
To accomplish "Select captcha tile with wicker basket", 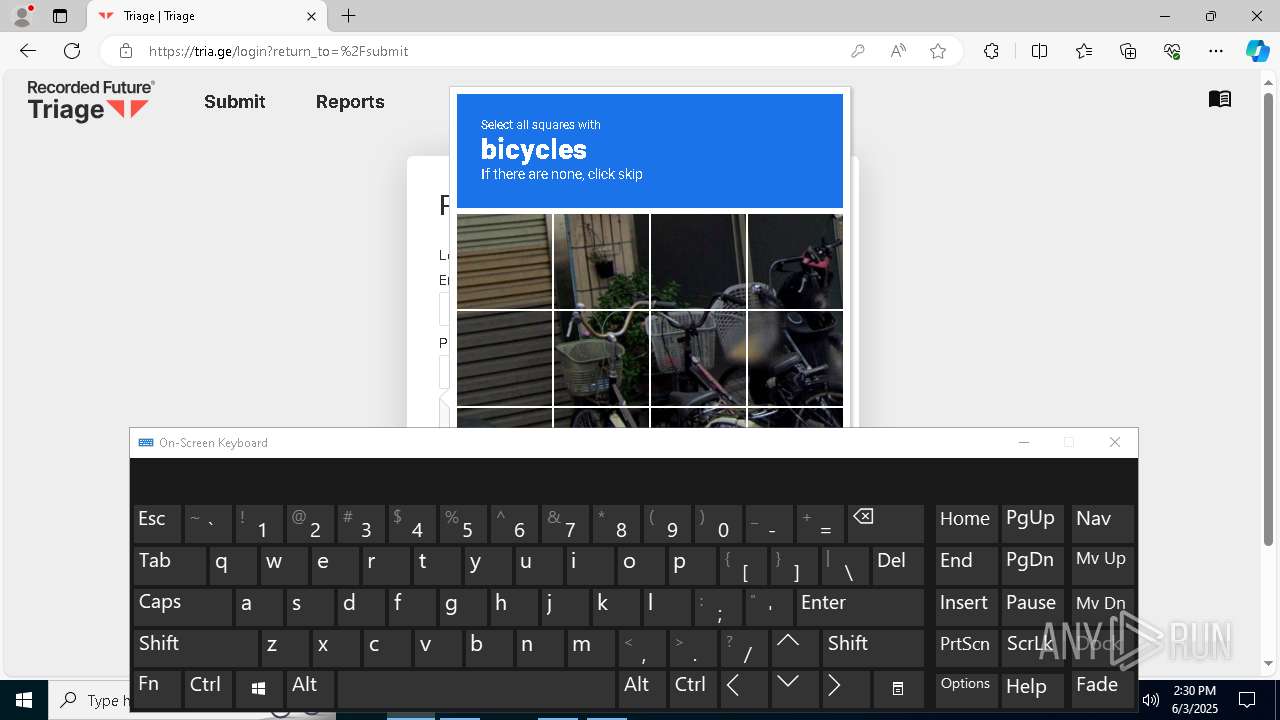I will pos(601,358).
